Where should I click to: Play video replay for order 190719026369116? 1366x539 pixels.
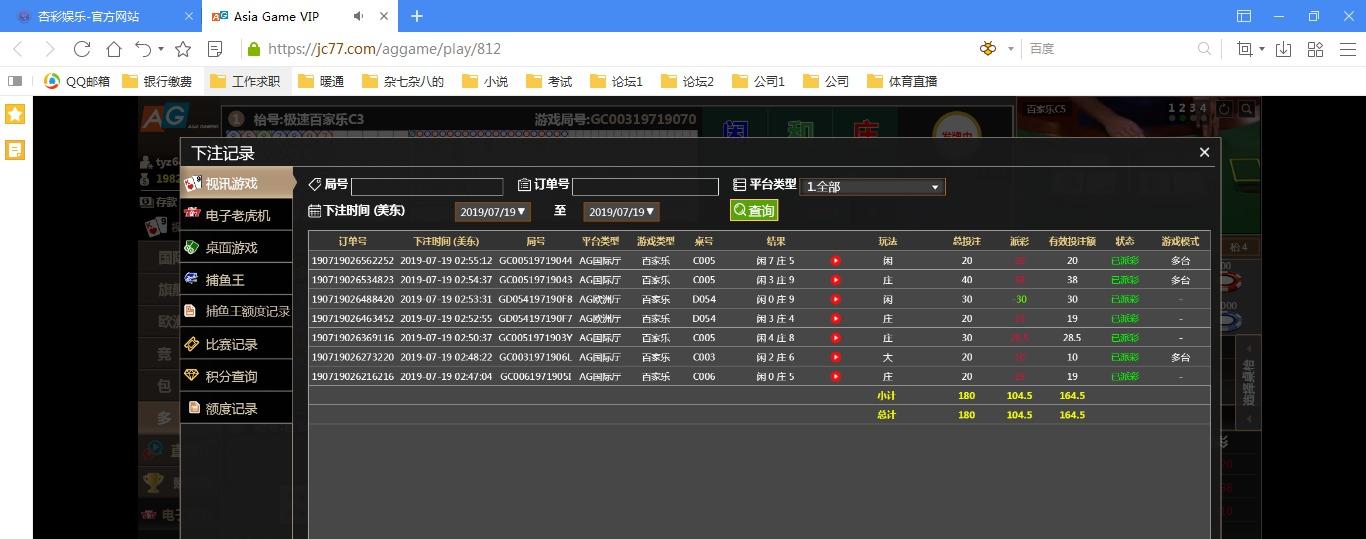[836, 338]
